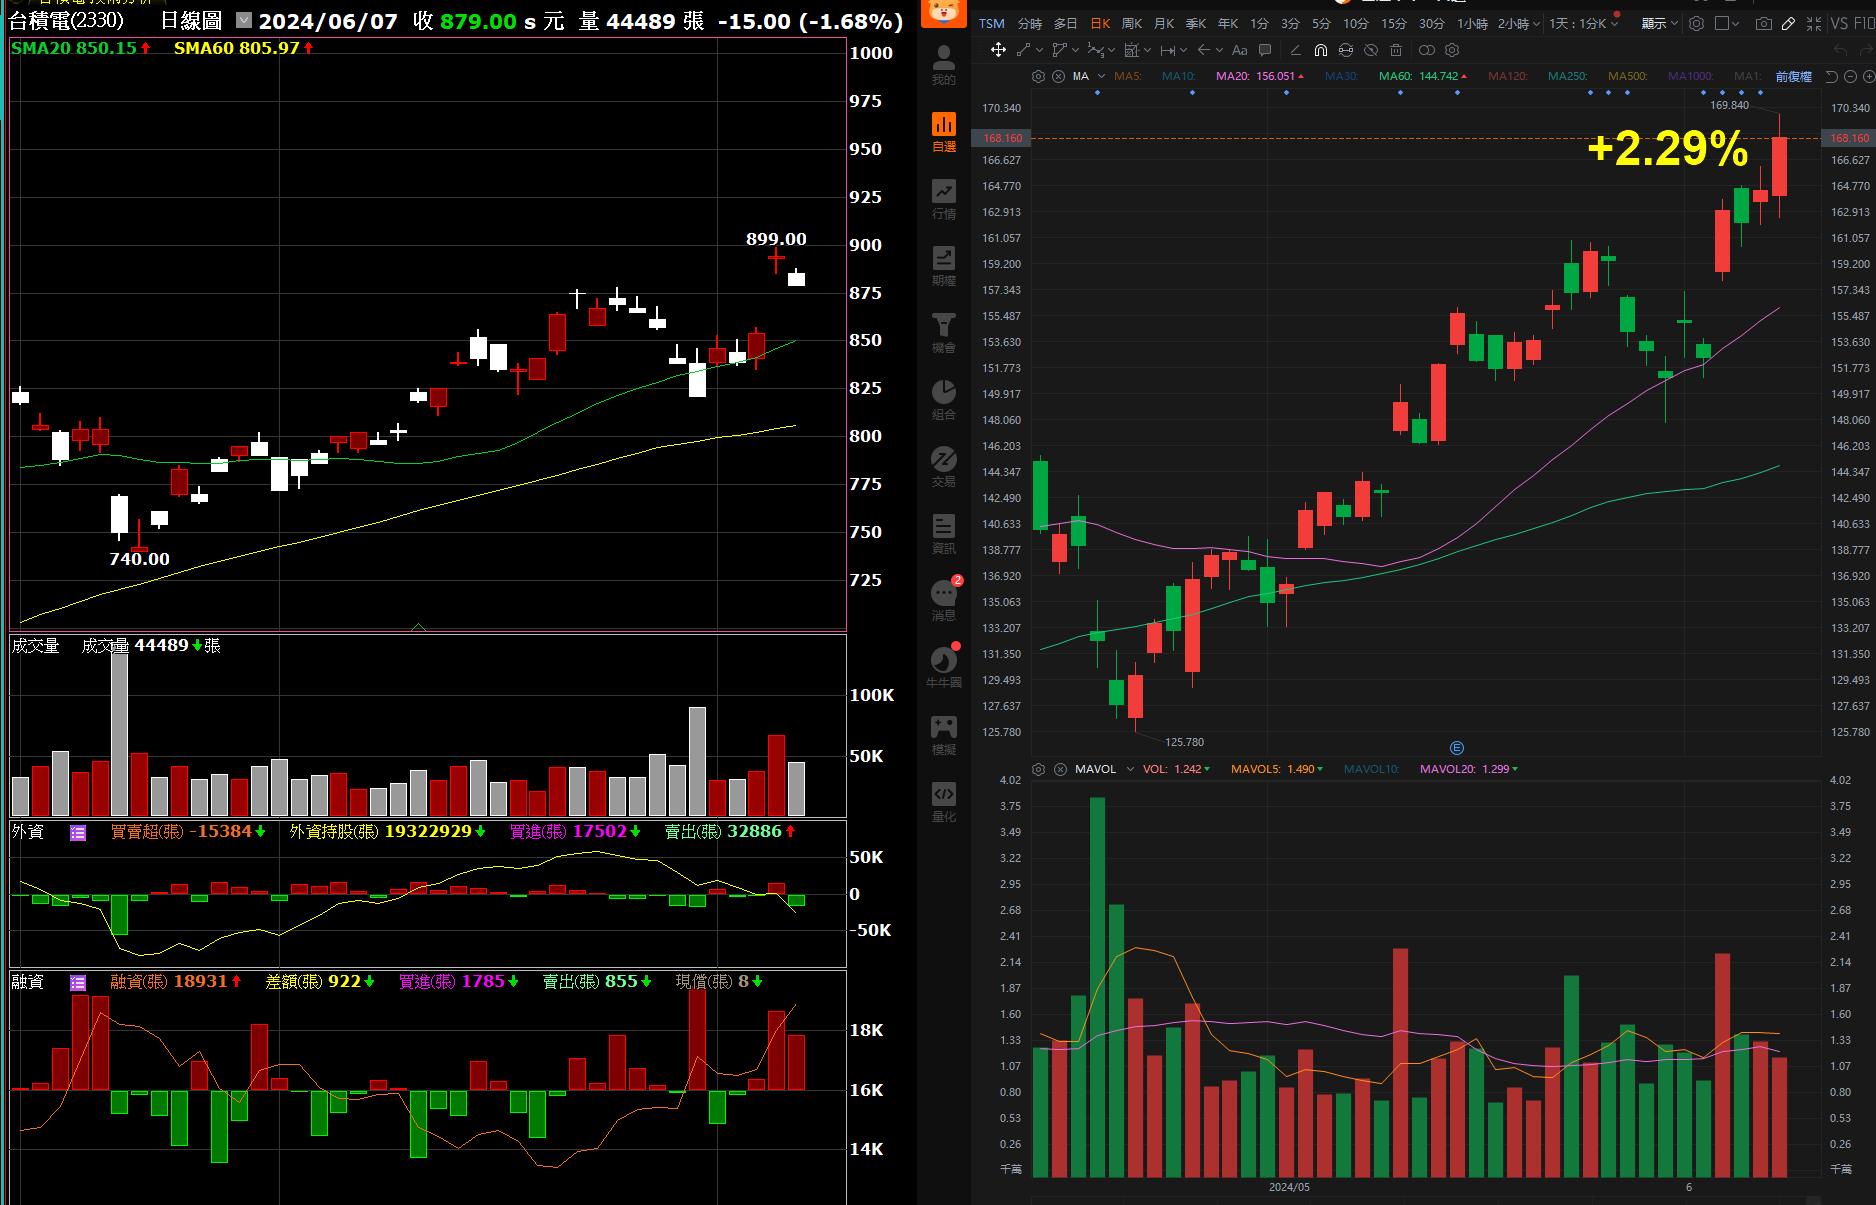
Task: Toggle the MA5 line label
Action: click(x=1127, y=76)
